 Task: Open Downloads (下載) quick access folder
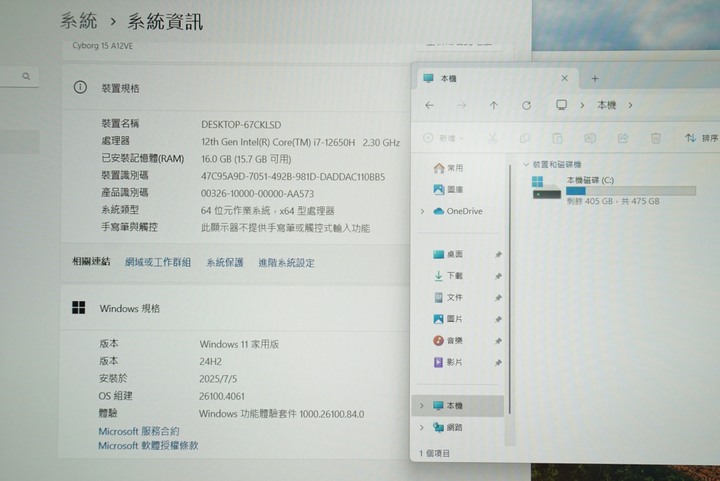tap(448, 276)
